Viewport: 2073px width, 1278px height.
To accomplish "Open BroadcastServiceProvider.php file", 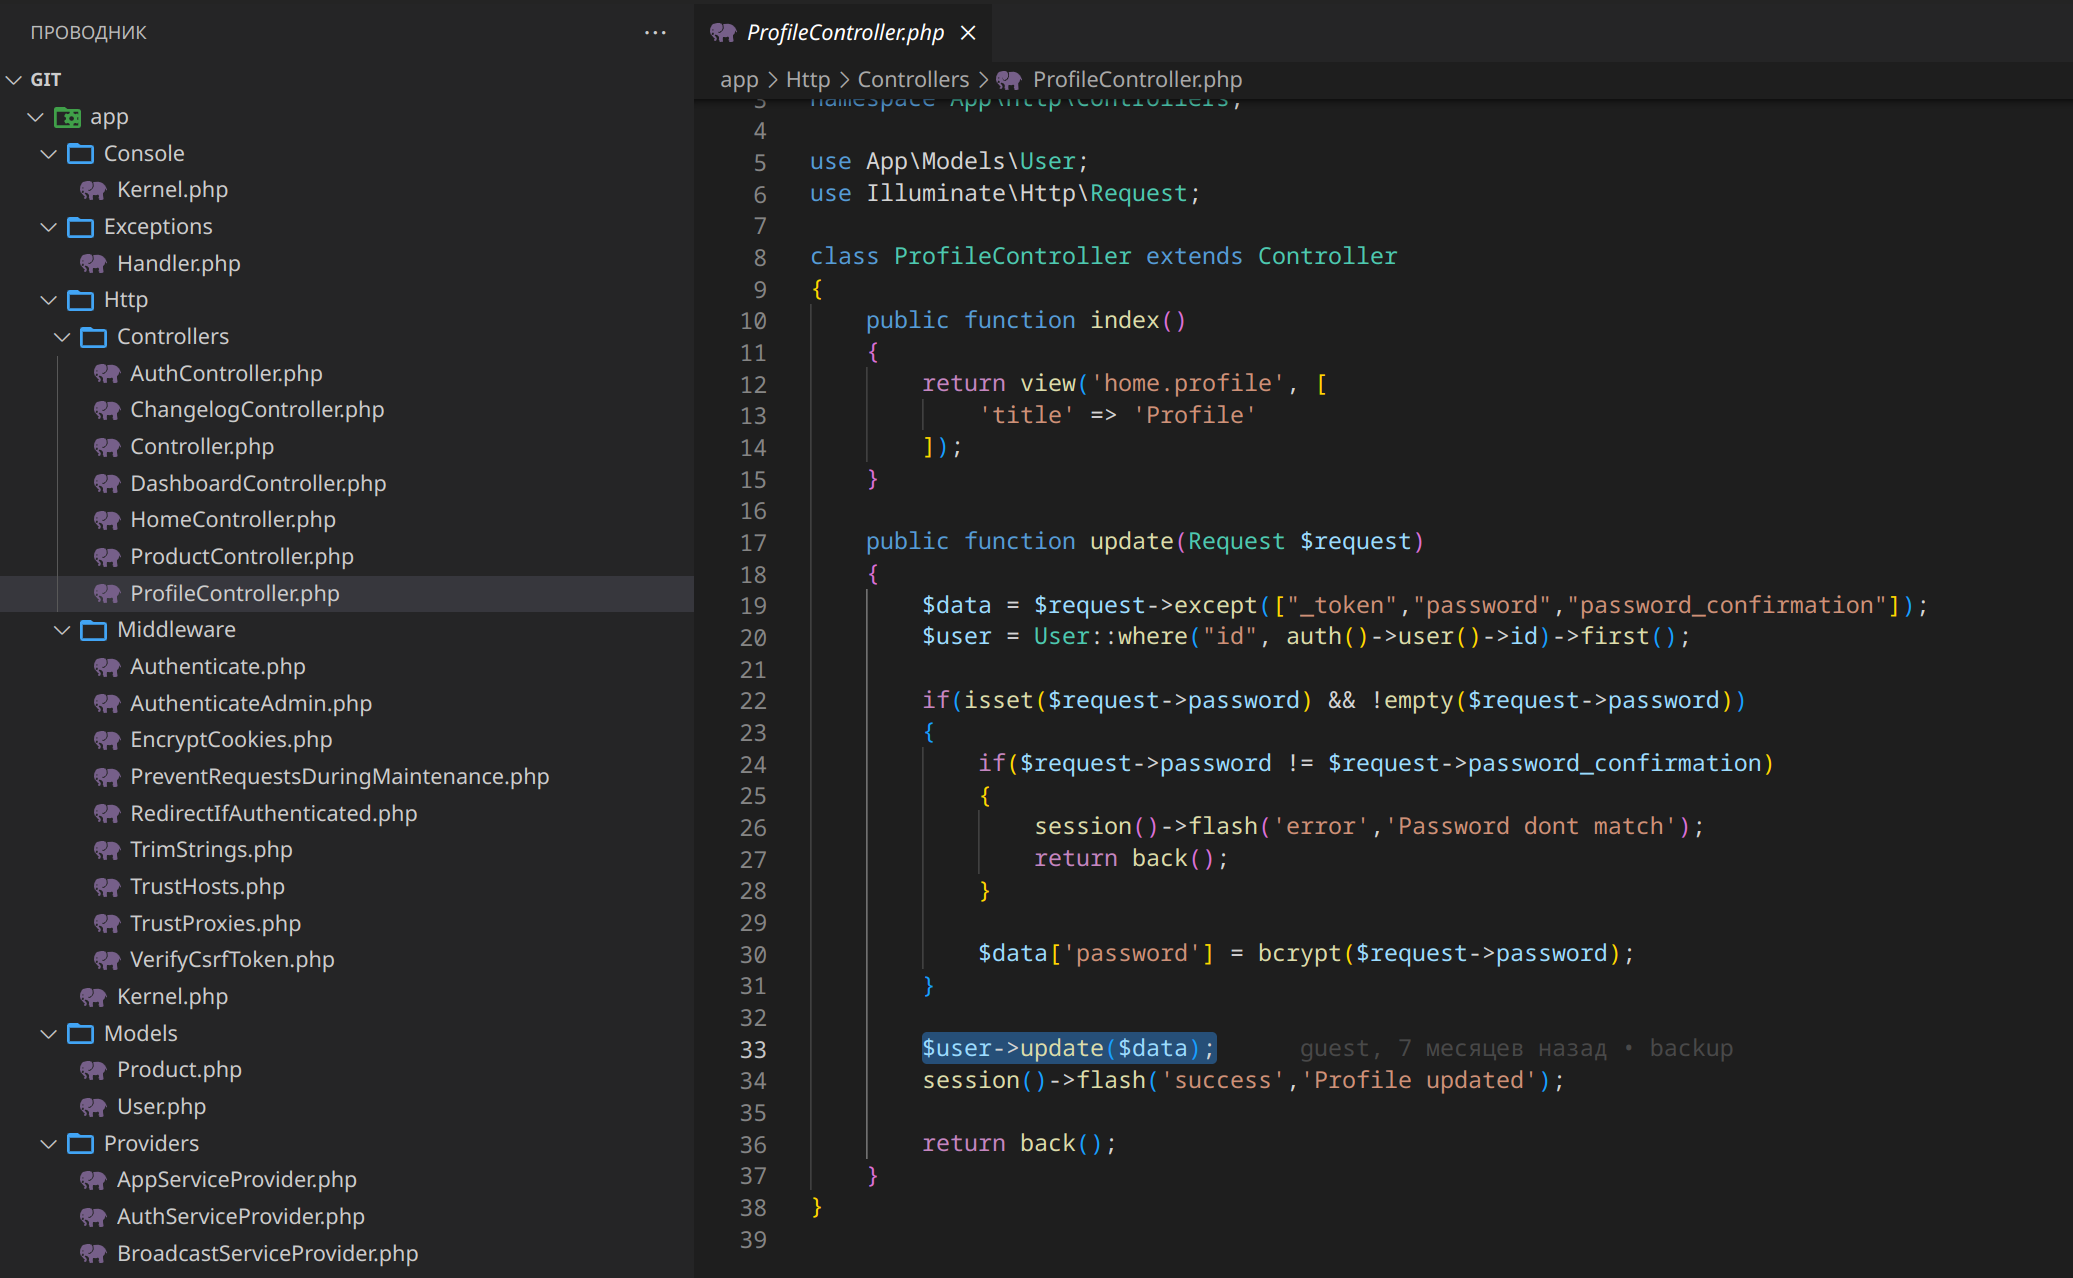I will click(x=267, y=1254).
